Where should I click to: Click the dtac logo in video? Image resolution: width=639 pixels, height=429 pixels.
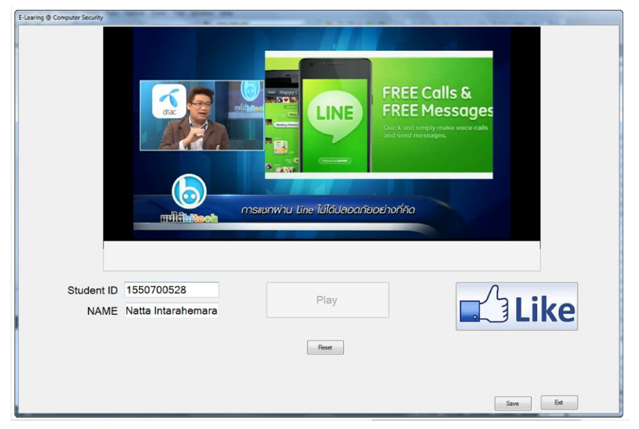click(169, 101)
